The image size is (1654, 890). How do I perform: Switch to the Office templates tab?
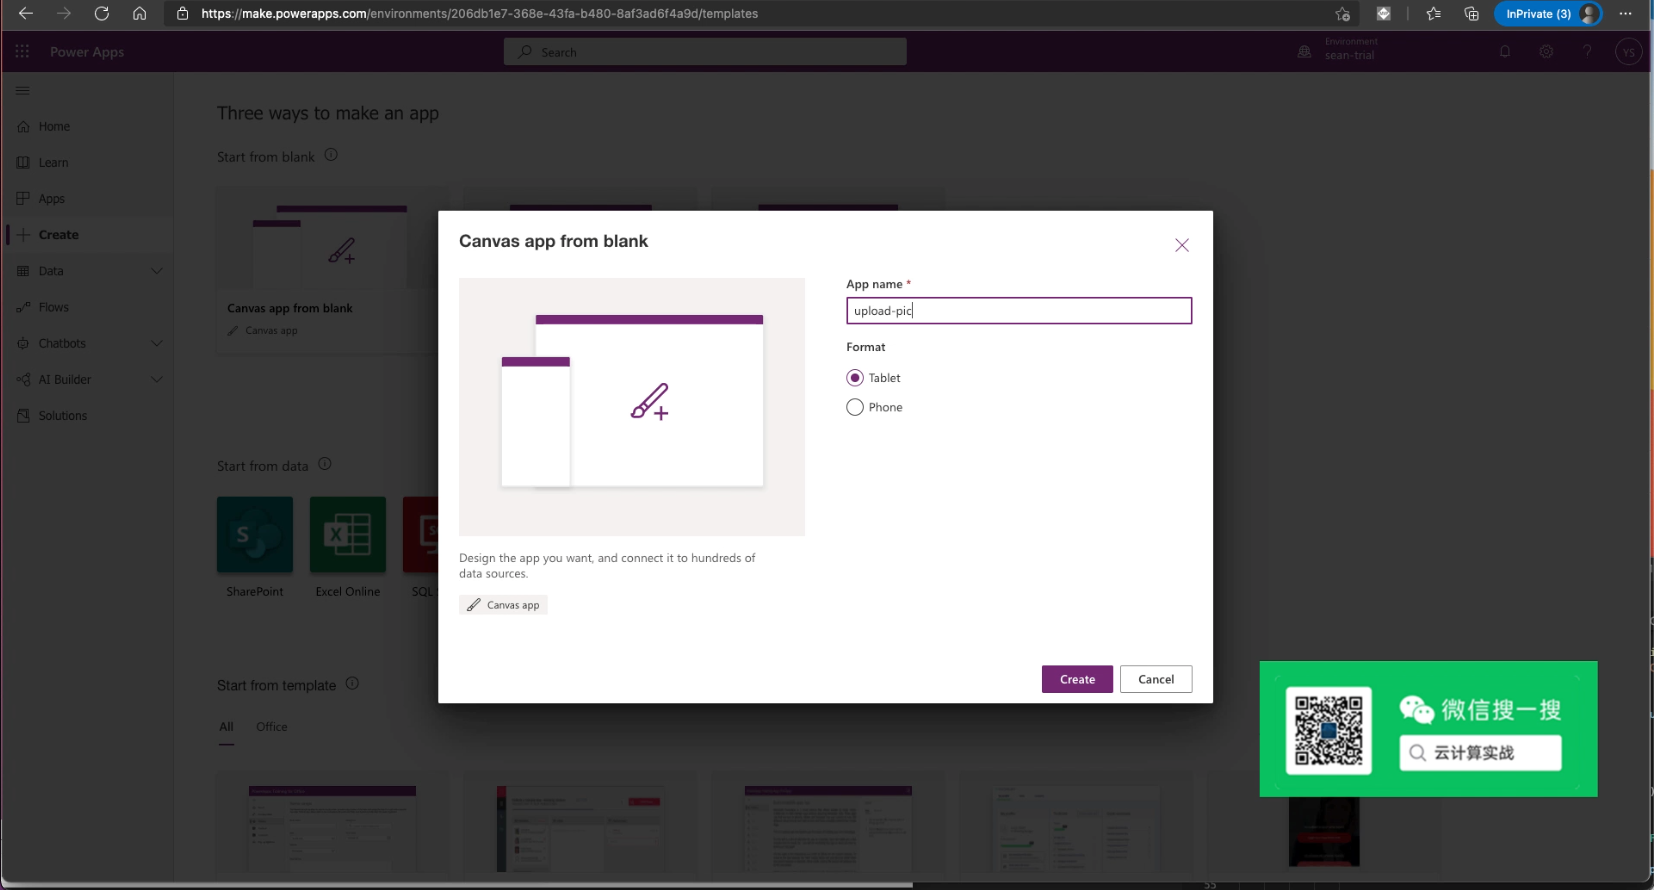[x=272, y=727]
